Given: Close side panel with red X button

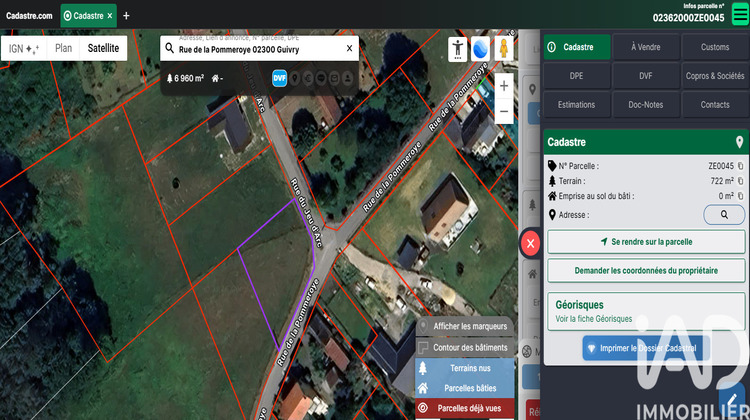Looking at the screenshot, I should pos(531,244).
